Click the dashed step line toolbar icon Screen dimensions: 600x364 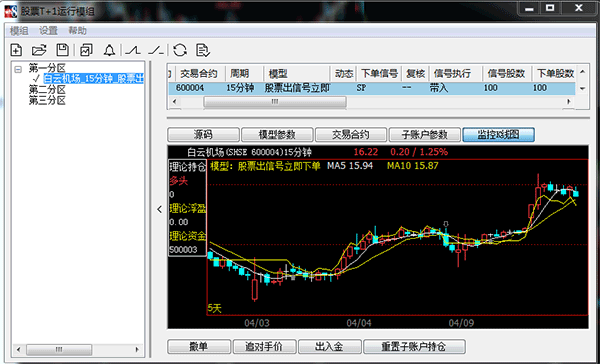(x=156, y=50)
